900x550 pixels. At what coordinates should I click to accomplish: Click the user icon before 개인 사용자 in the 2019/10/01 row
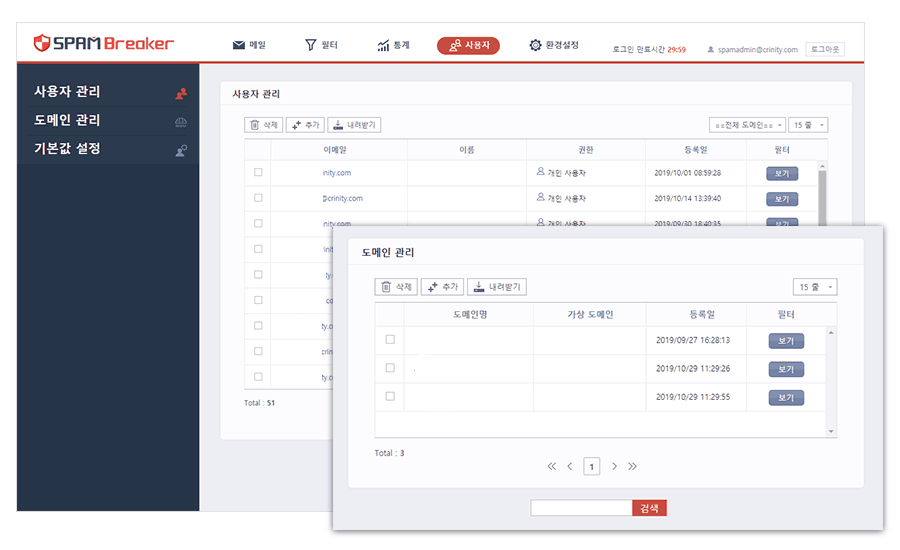point(540,172)
